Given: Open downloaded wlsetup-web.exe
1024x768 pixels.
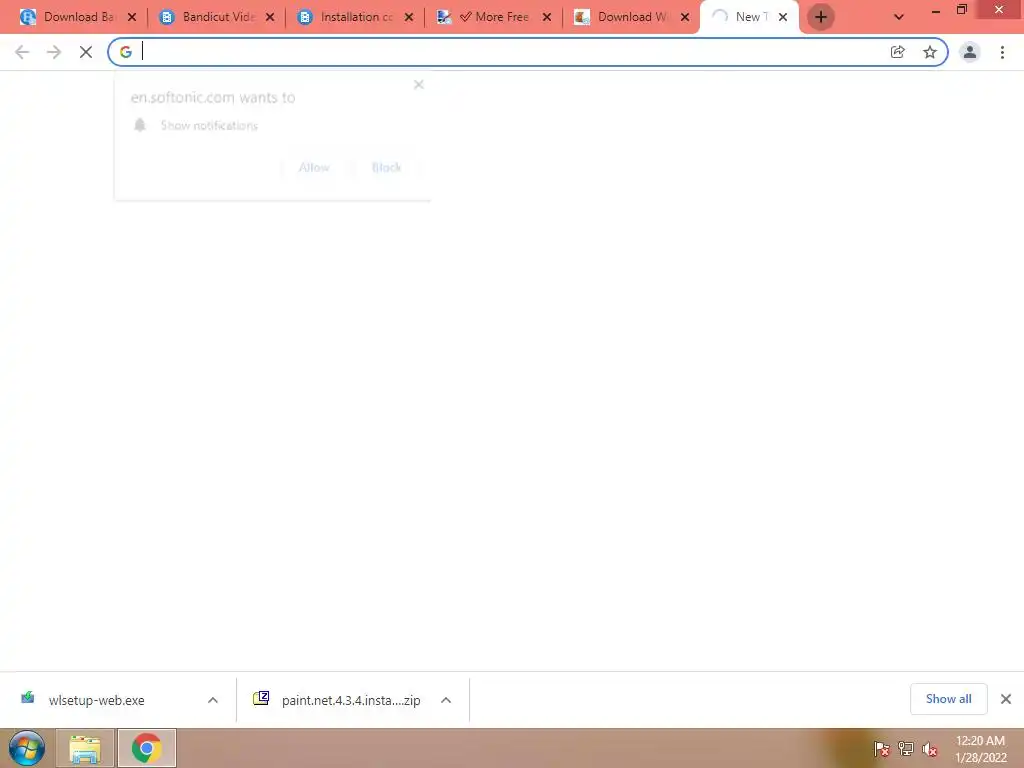Looking at the screenshot, I should click(x=96, y=700).
